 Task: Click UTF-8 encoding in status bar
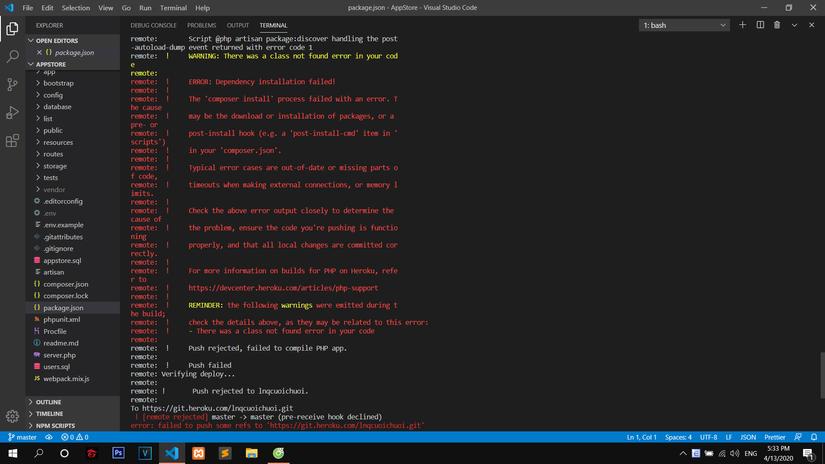point(708,437)
